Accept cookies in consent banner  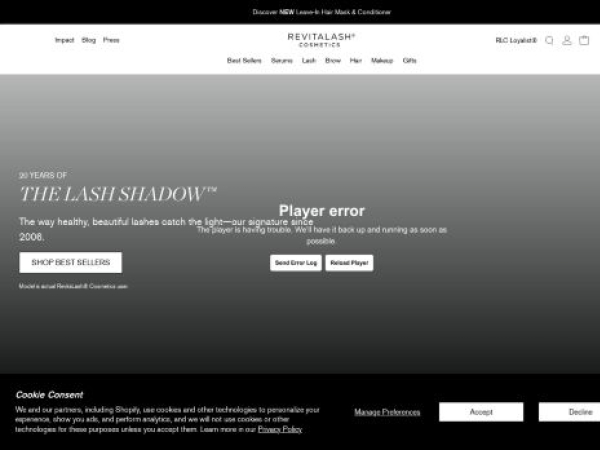coord(481,412)
